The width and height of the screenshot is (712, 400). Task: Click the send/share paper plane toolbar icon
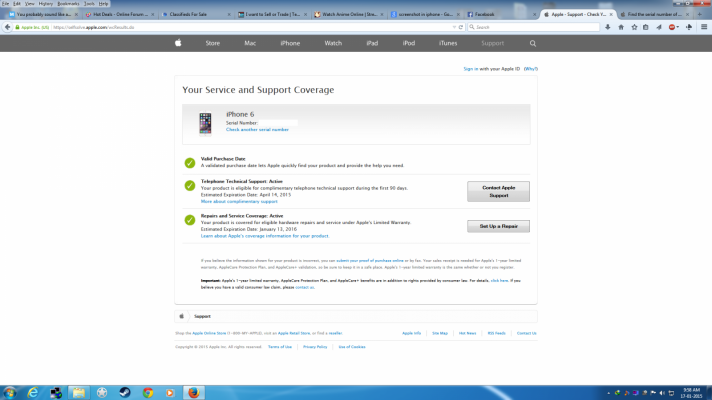point(659,27)
